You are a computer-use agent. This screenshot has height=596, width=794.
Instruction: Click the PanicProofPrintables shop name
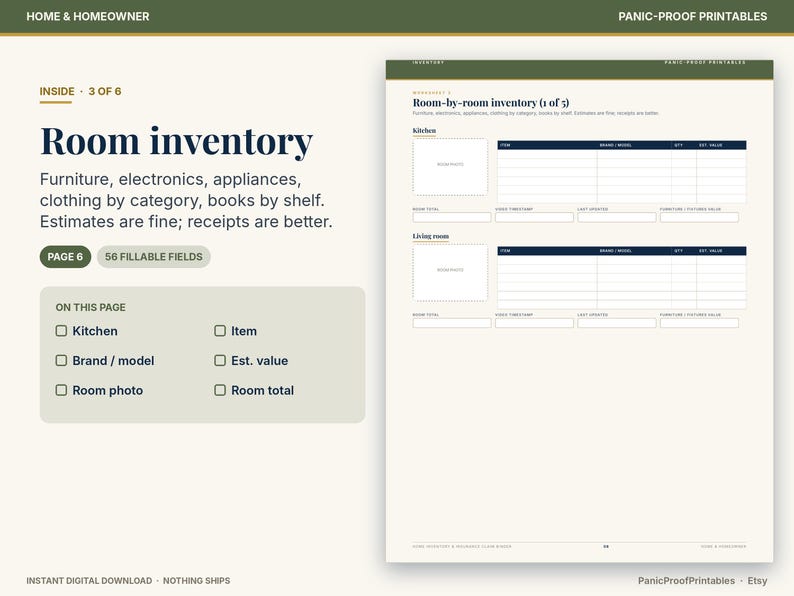pos(686,581)
